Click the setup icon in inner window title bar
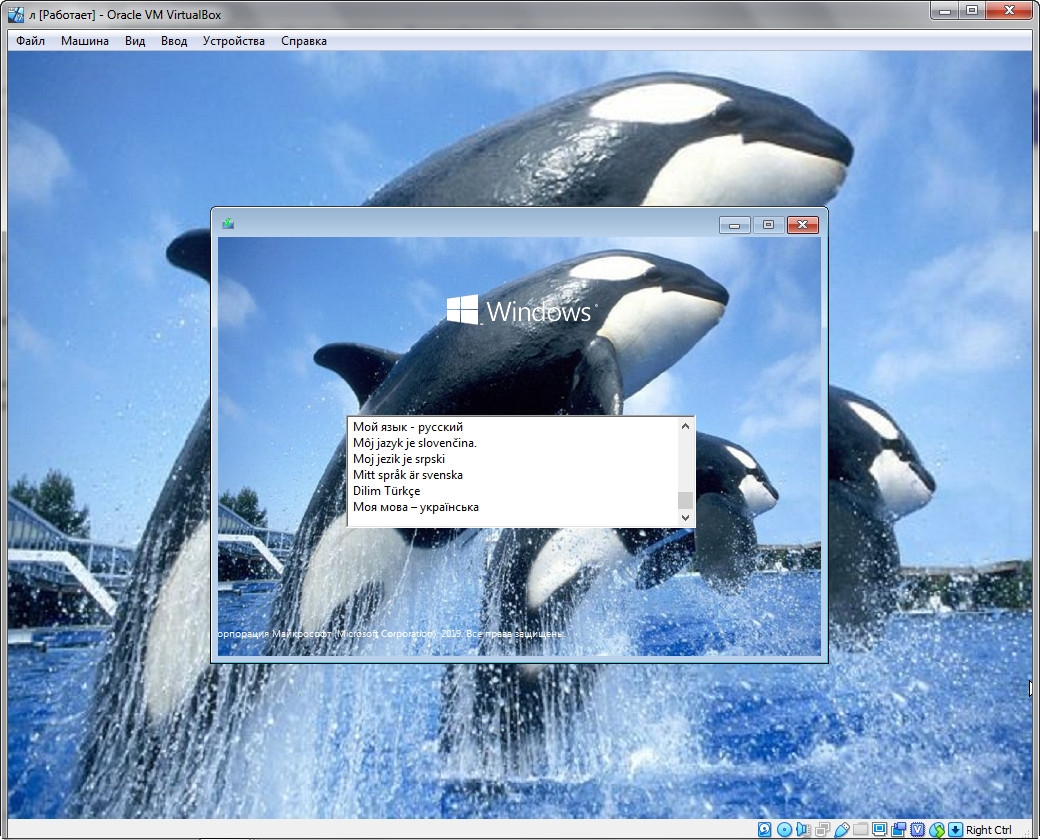1040x840 pixels. point(228,224)
